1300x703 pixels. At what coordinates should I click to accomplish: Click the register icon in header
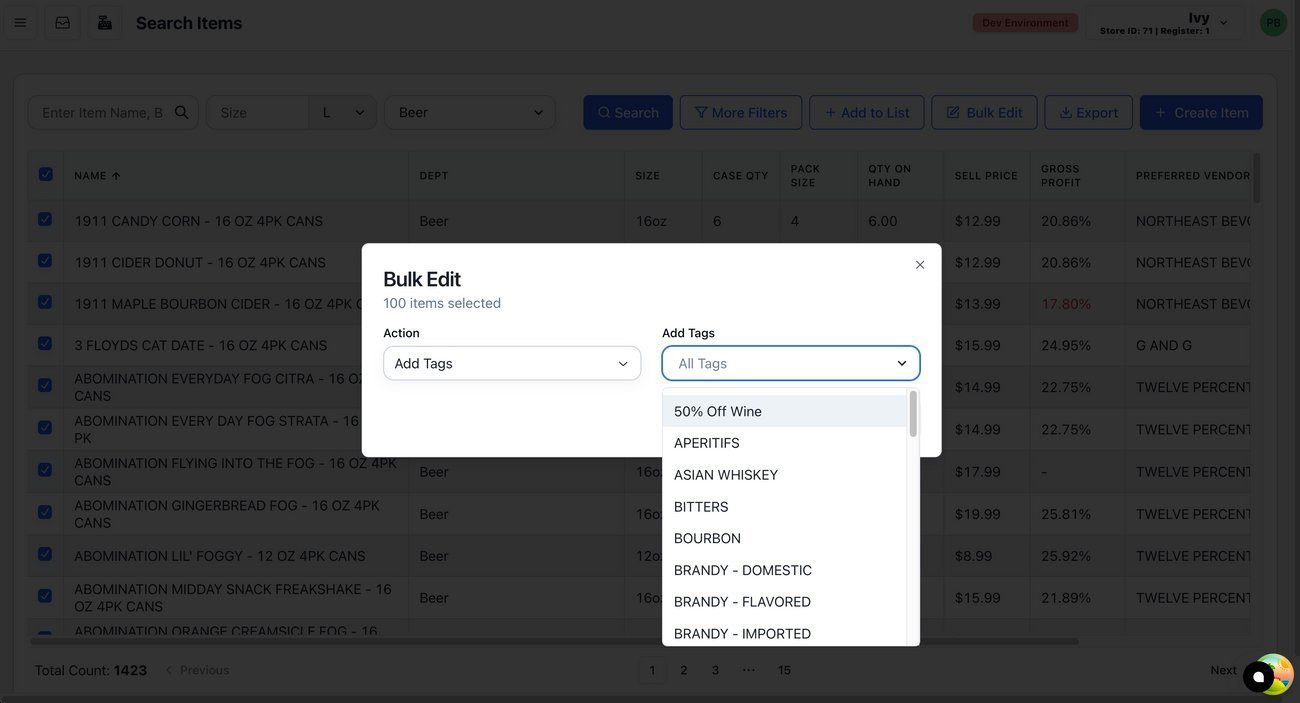point(104,23)
